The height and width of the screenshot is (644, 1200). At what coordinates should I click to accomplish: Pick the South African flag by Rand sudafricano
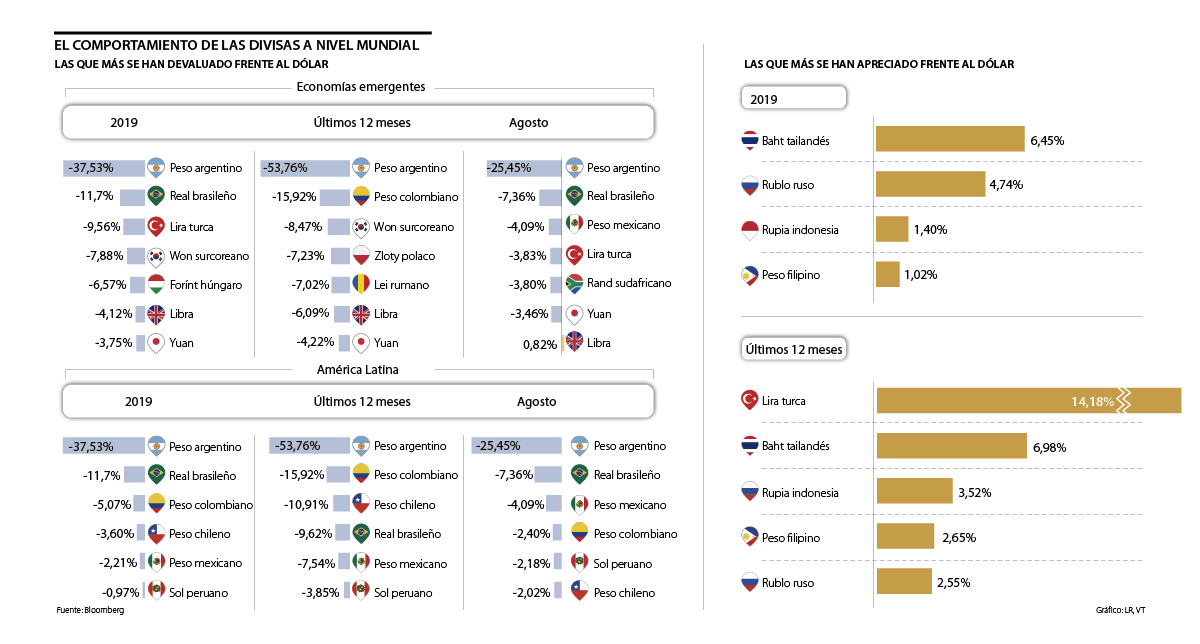[x=574, y=283]
